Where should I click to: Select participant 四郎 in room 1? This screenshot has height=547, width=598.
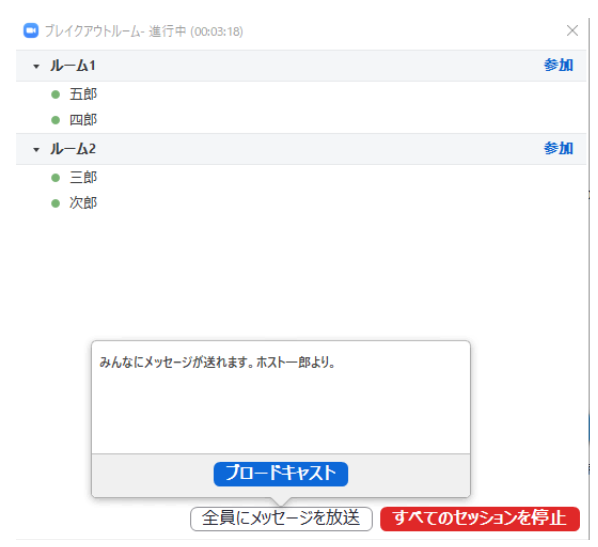coord(83,120)
